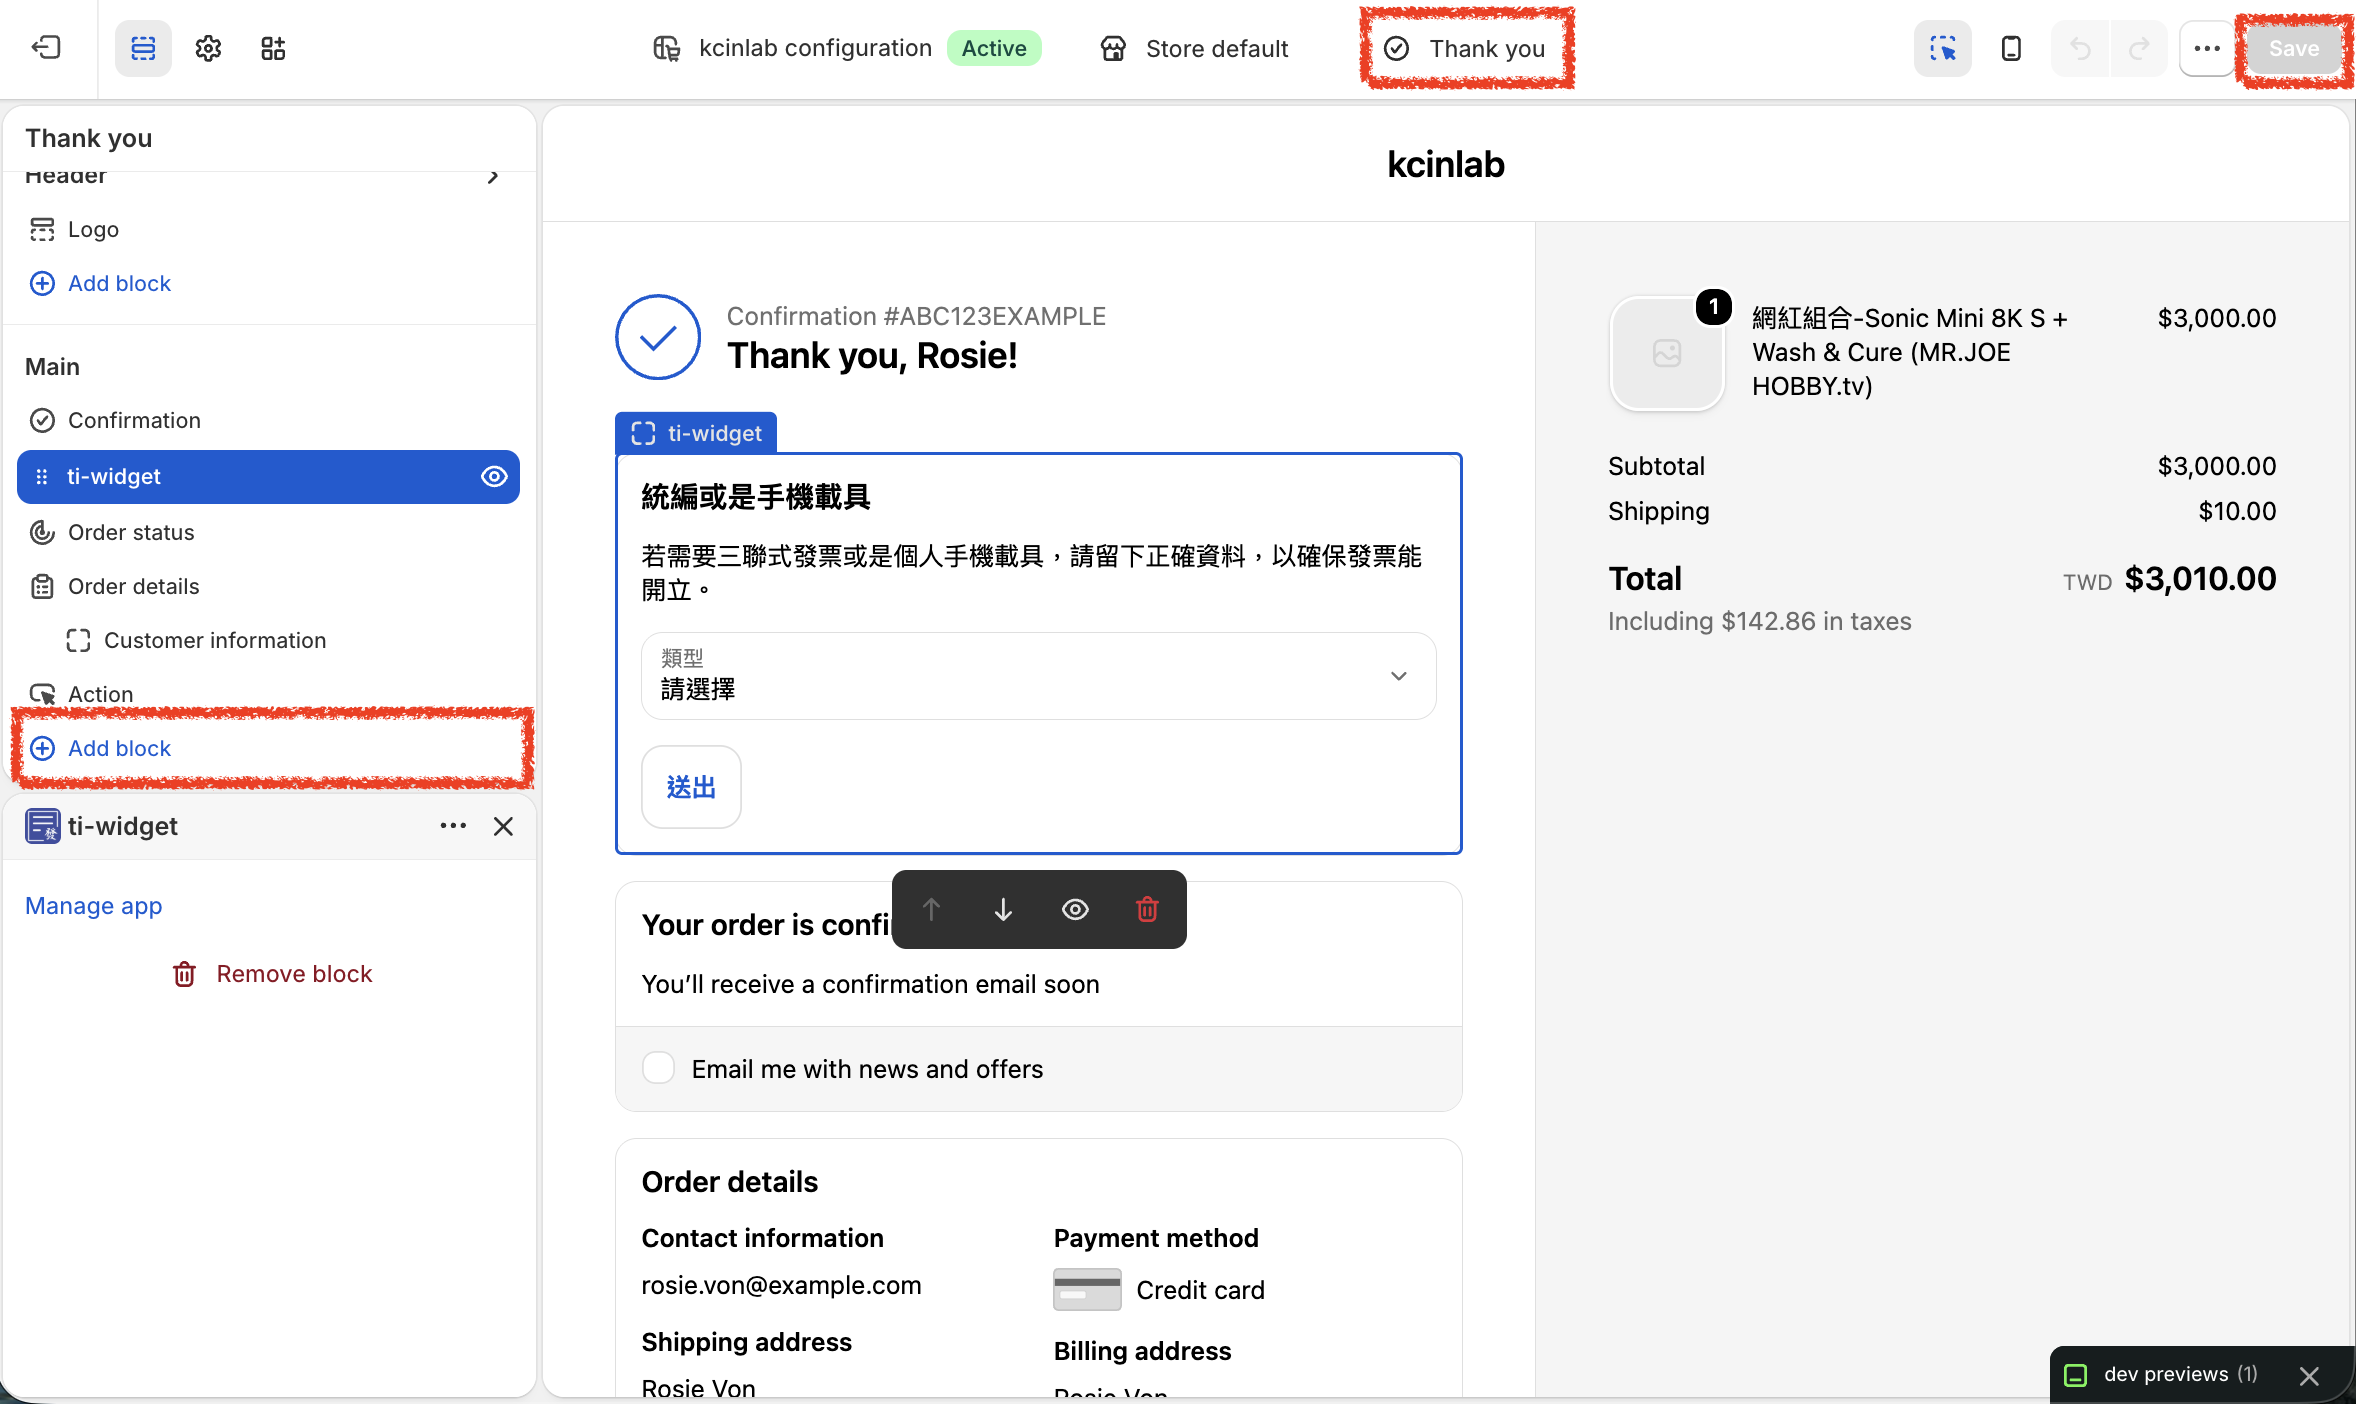Check Email me with news and offers

[x=658, y=1068]
